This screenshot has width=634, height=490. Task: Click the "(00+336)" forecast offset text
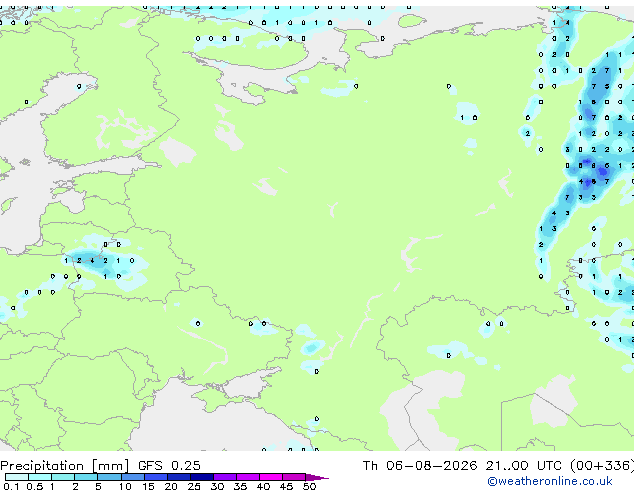(x=602, y=466)
